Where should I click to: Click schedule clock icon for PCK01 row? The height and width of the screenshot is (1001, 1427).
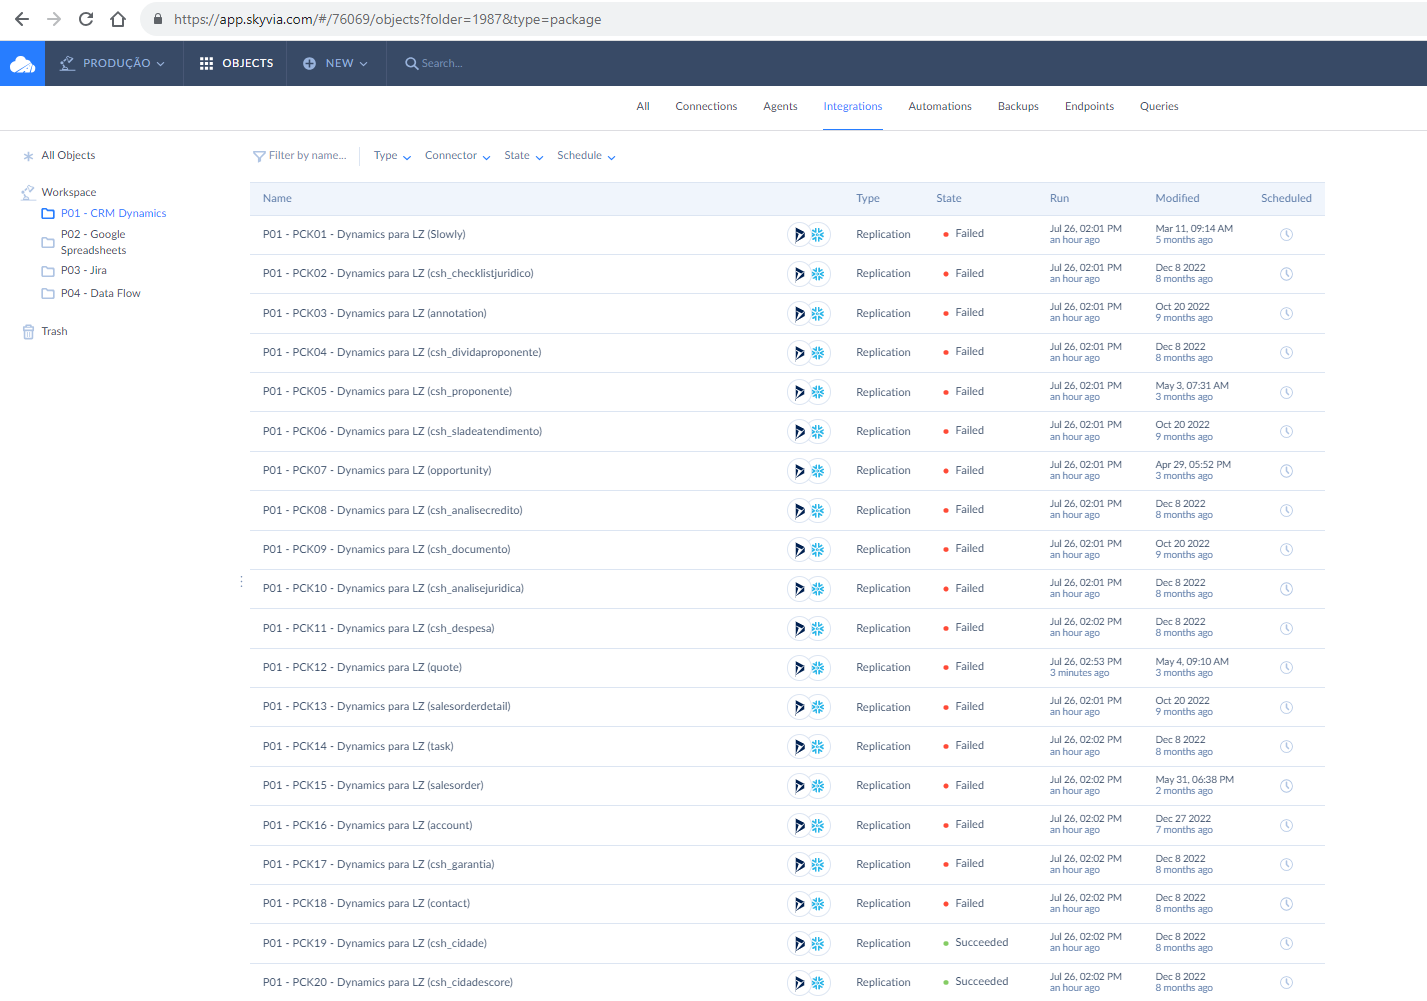tap(1286, 235)
